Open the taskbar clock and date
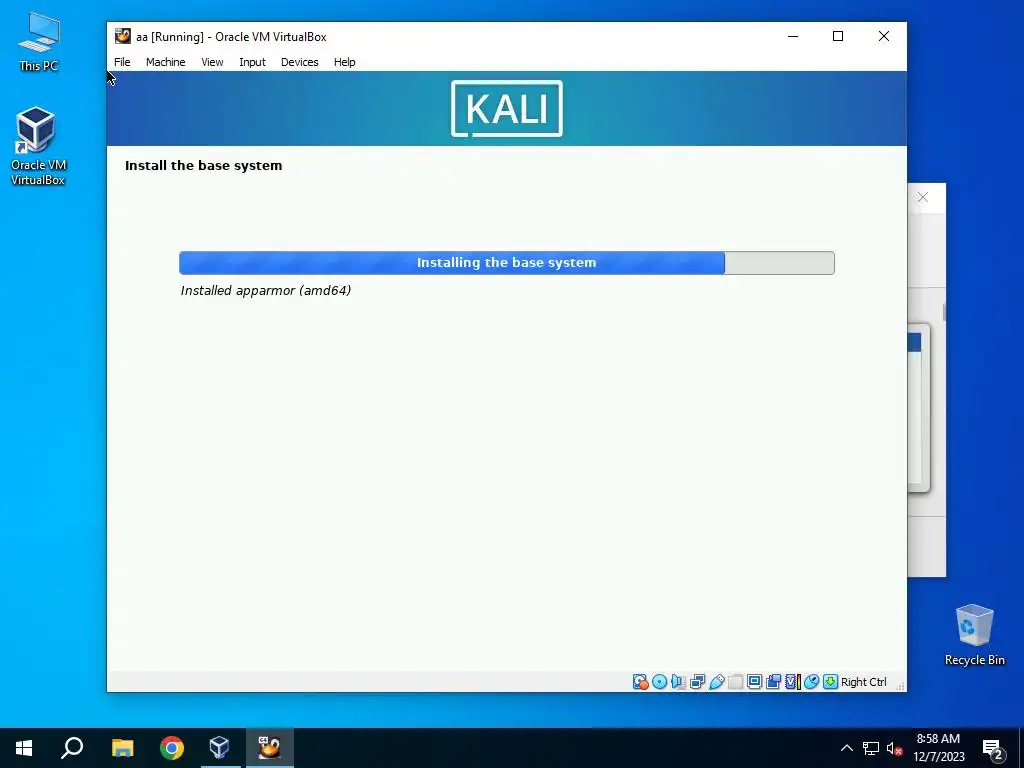 938,748
